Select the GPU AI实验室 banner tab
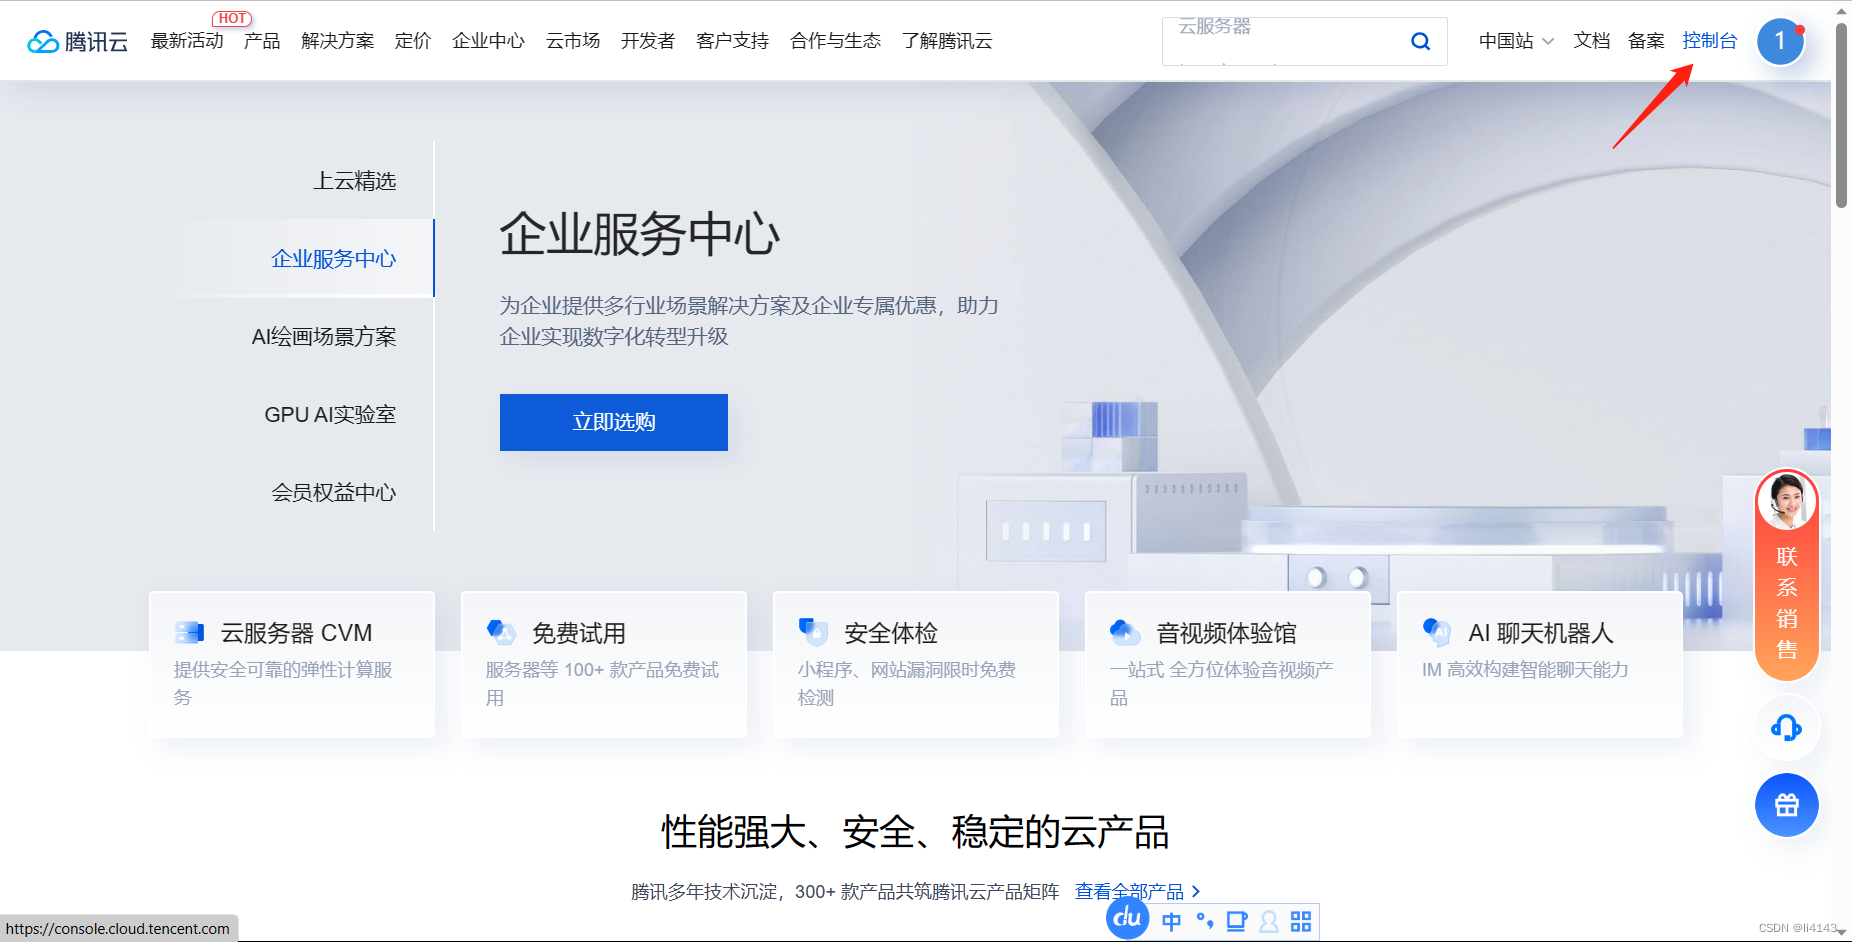 [330, 414]
